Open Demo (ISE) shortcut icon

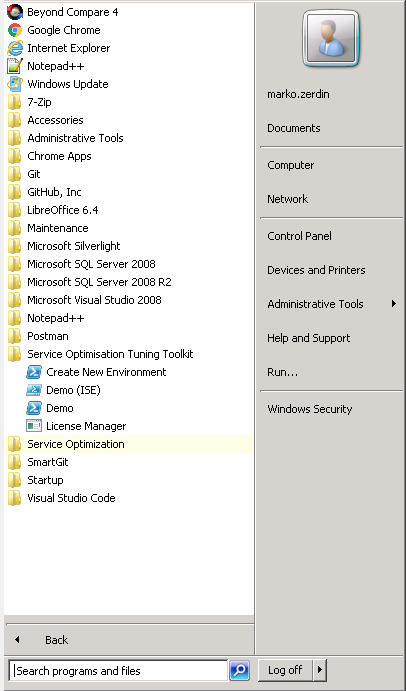coord(34,390)
